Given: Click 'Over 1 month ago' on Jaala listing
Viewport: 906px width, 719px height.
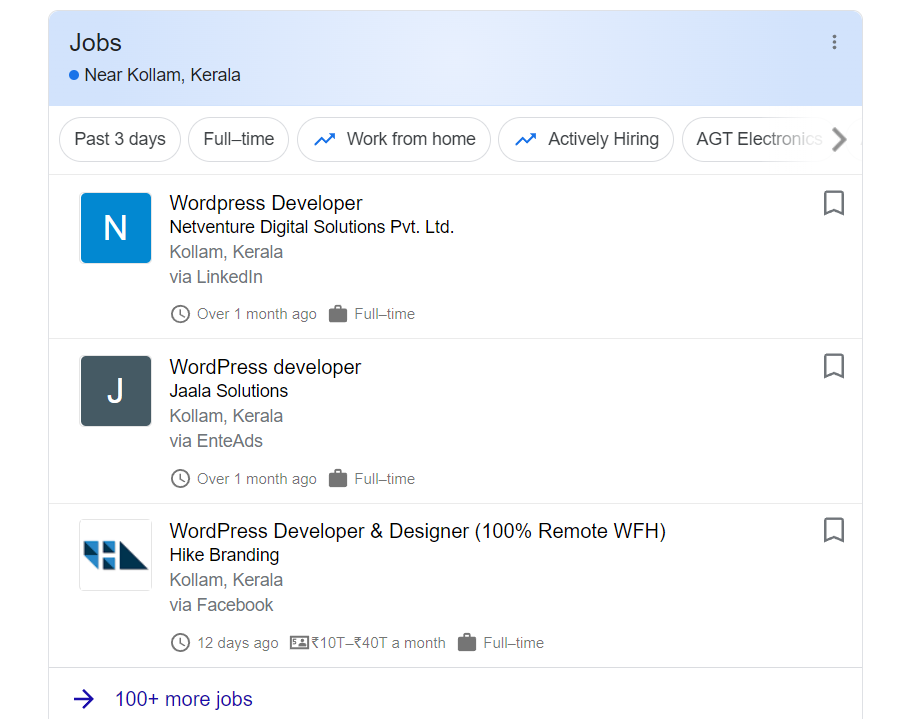Looking at the screenshot, I should (x=257, y=479).
